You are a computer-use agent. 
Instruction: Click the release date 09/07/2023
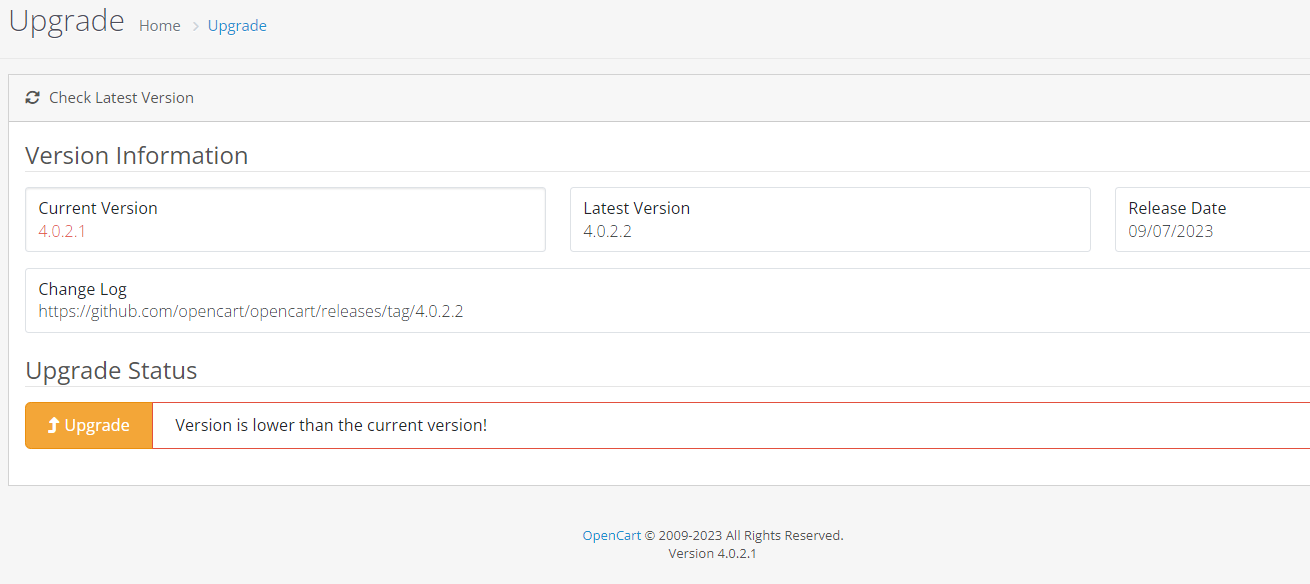[1171, 231]
